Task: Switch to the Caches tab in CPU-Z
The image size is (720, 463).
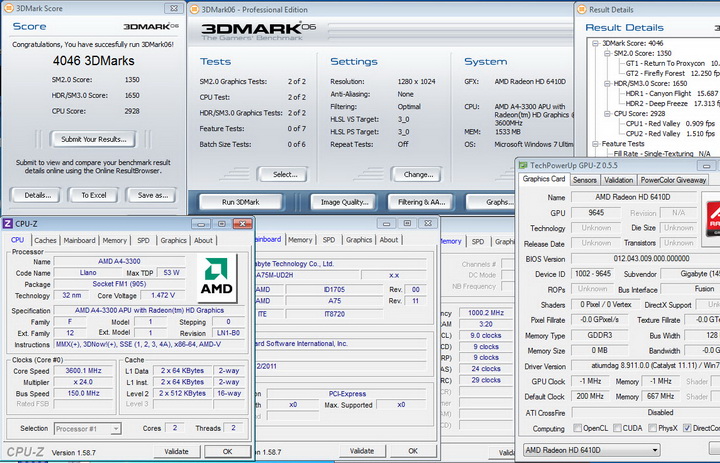Action: click(x=46, y=240)
